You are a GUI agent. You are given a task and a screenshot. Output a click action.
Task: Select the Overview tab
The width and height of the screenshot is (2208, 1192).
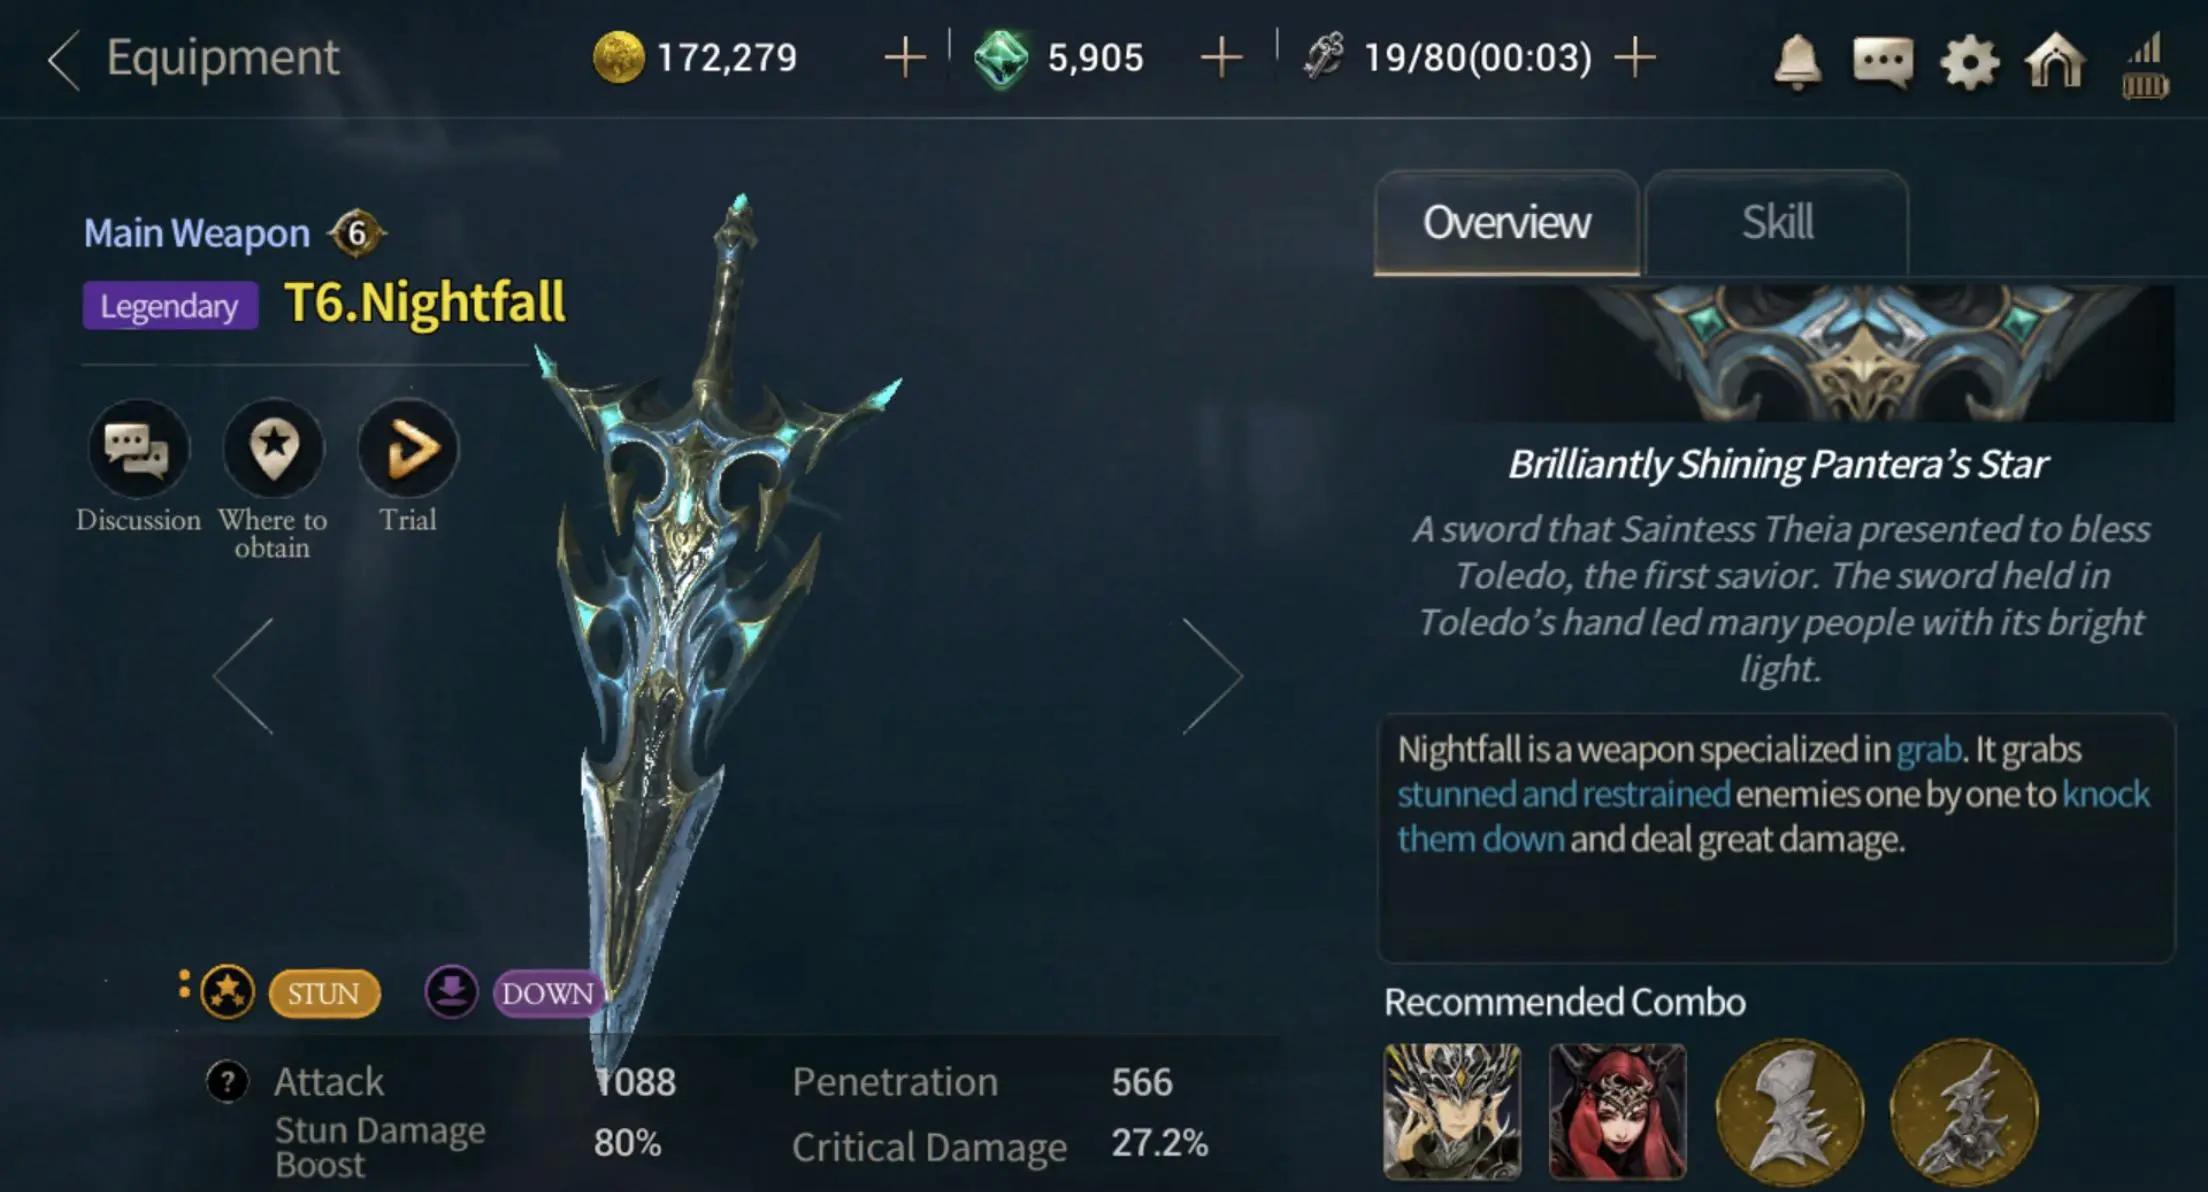[x=1506, y=222]
